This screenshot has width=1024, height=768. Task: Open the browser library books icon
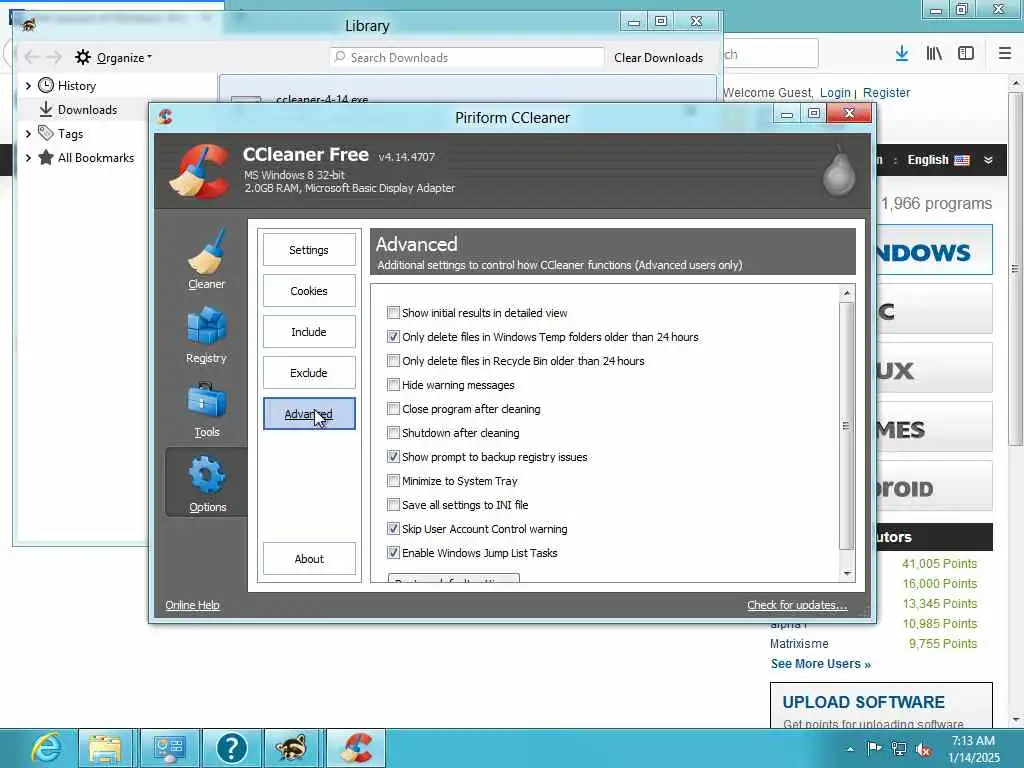pos(934,54)
